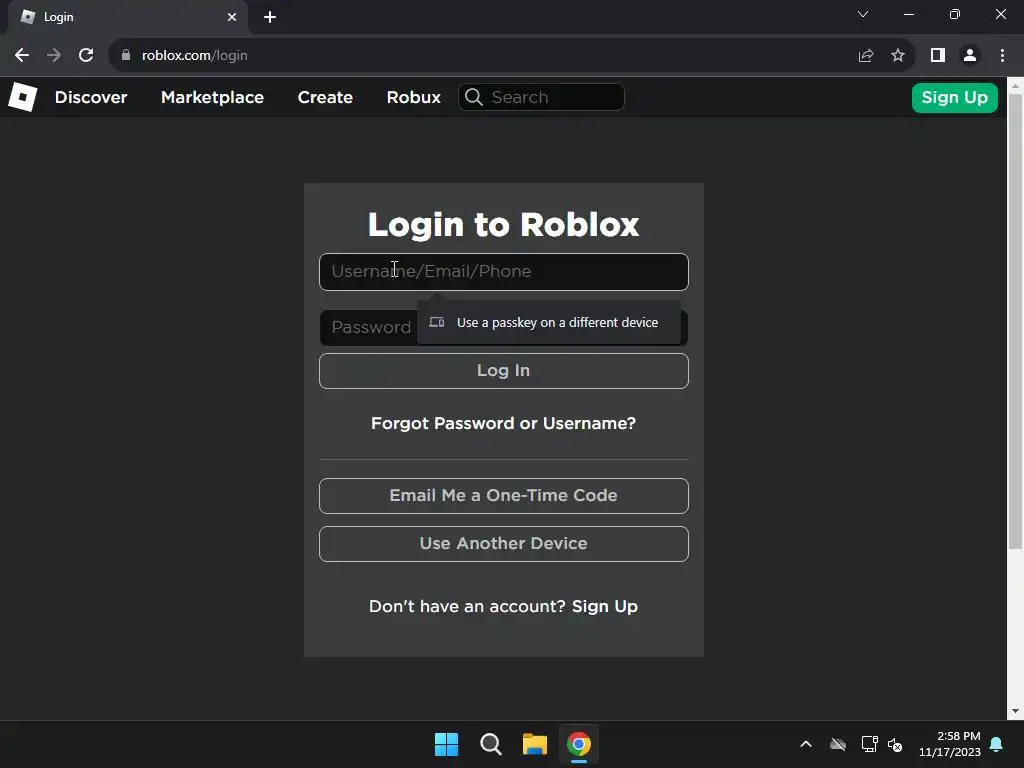
Task: Click the magnifier icon in Roblox search
Action: 474,97
